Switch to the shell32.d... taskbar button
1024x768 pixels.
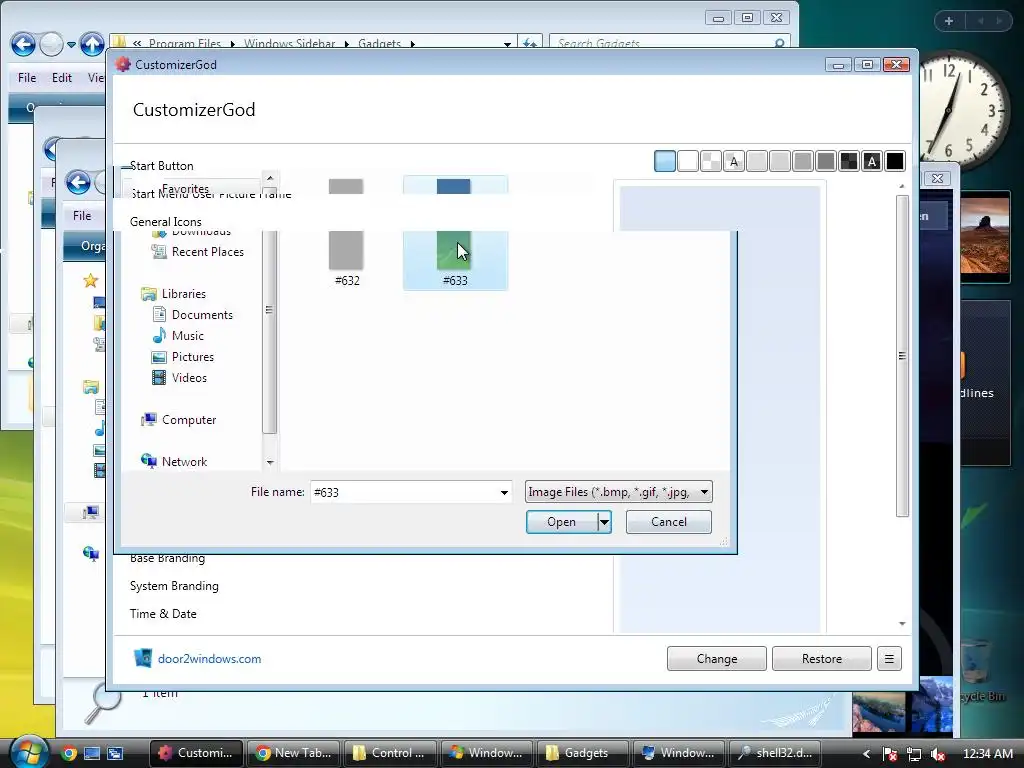(x=775, y=753)
